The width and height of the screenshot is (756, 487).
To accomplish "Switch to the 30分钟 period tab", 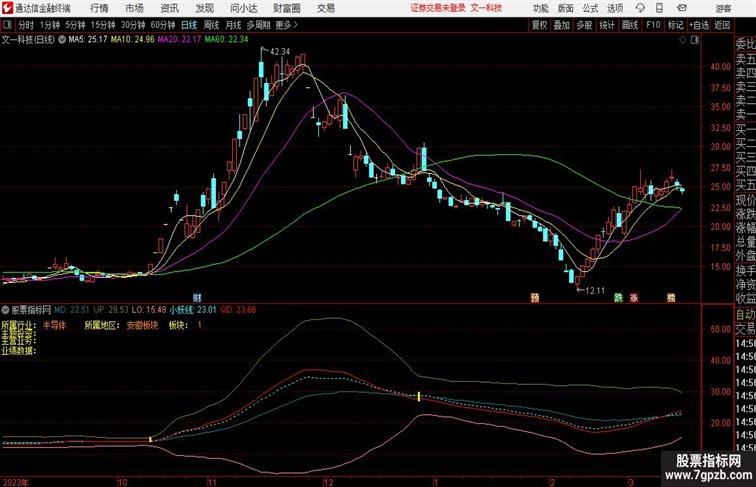I will 133,25.
